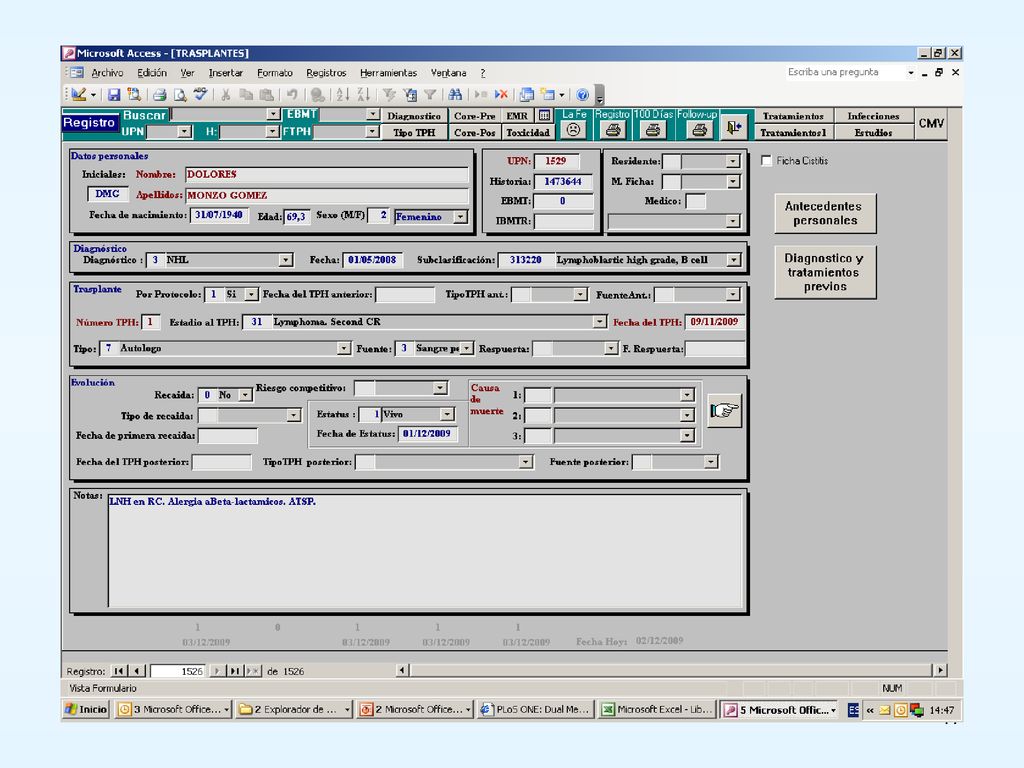Open the Toxicidad form button
The image size is (1024, 768).
(528, 133)
